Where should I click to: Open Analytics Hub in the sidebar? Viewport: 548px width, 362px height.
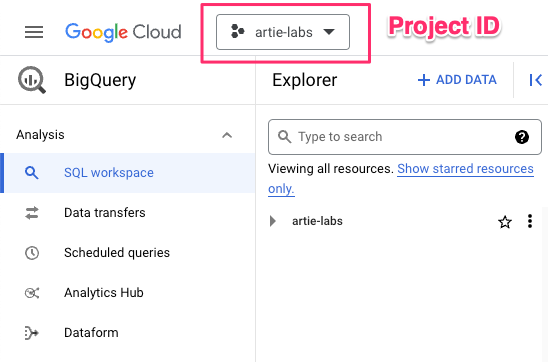(x=128, y=292)
